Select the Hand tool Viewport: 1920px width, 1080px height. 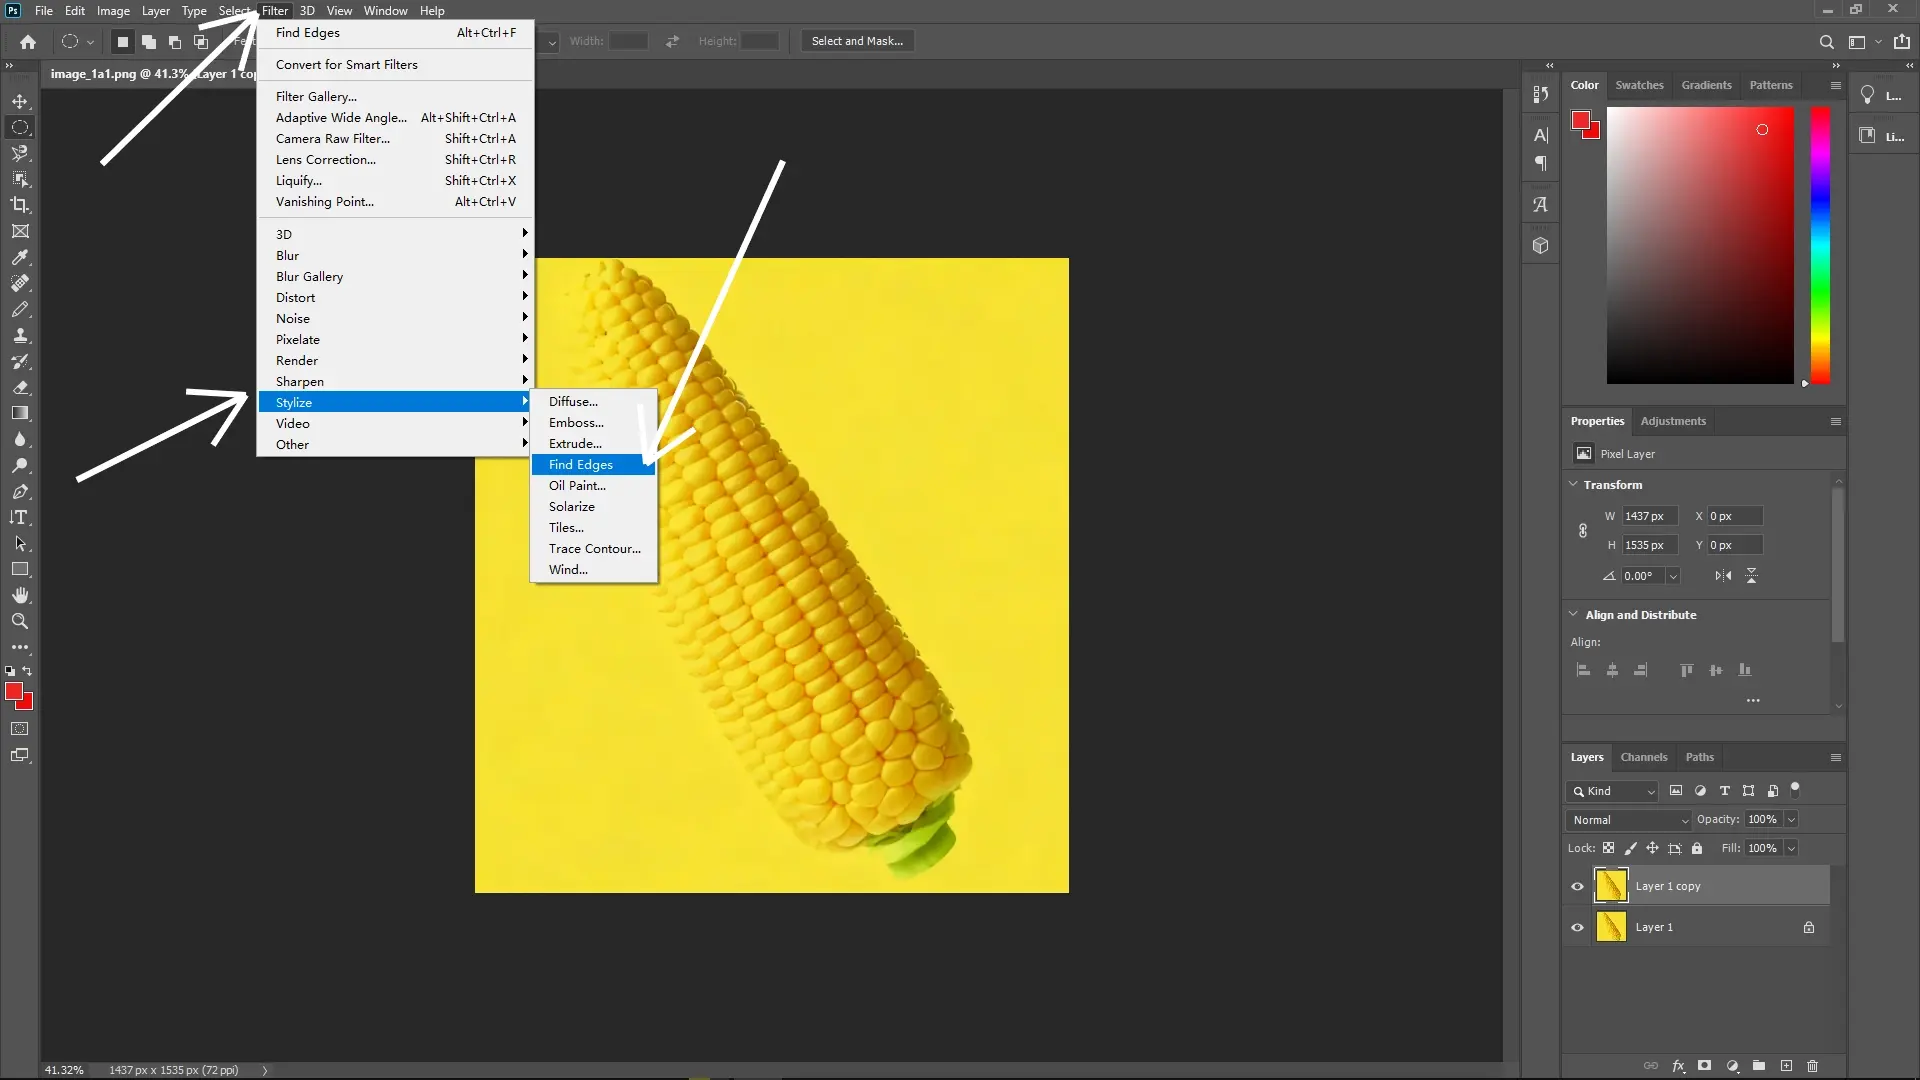(20, 594)
